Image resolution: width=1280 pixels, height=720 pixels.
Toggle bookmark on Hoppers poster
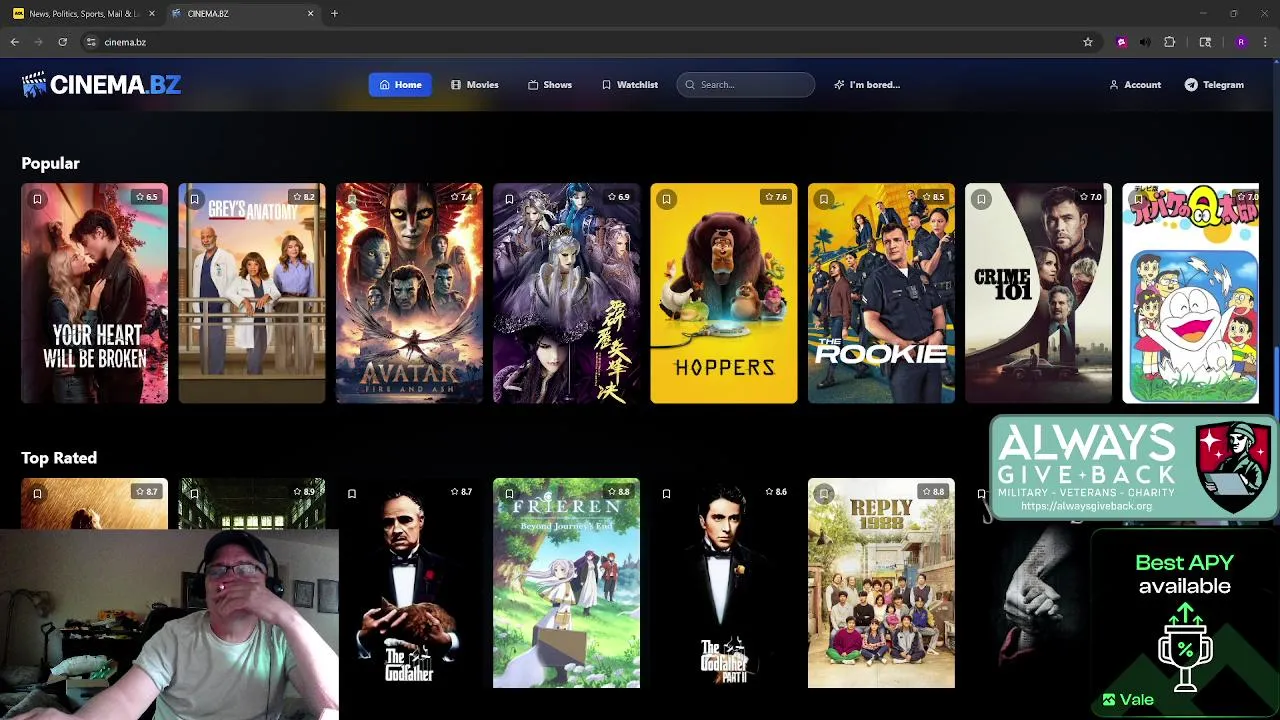coord(666,199)
